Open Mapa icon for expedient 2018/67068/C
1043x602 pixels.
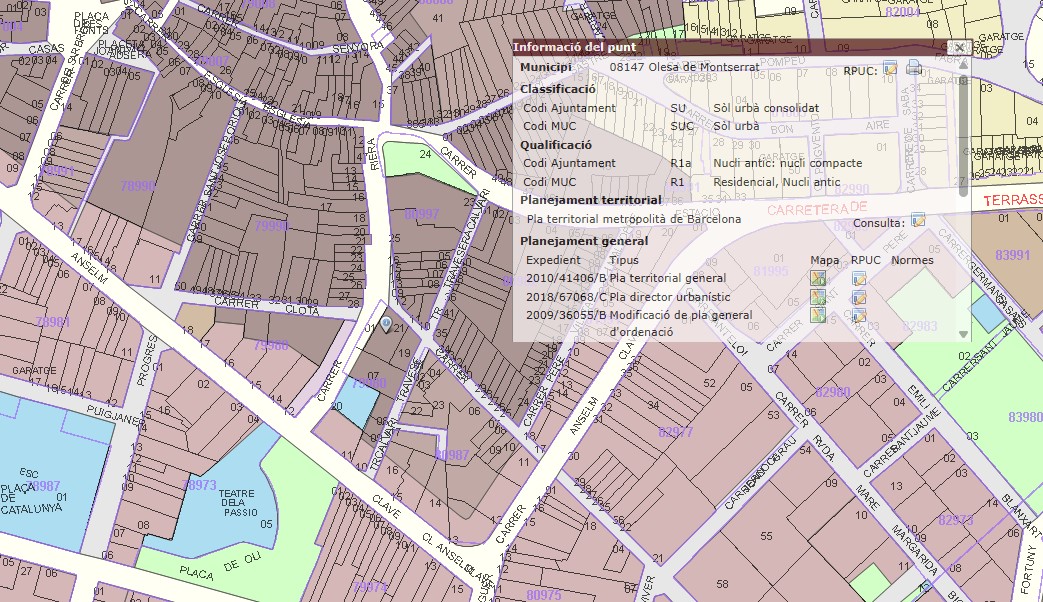[818, 296]
